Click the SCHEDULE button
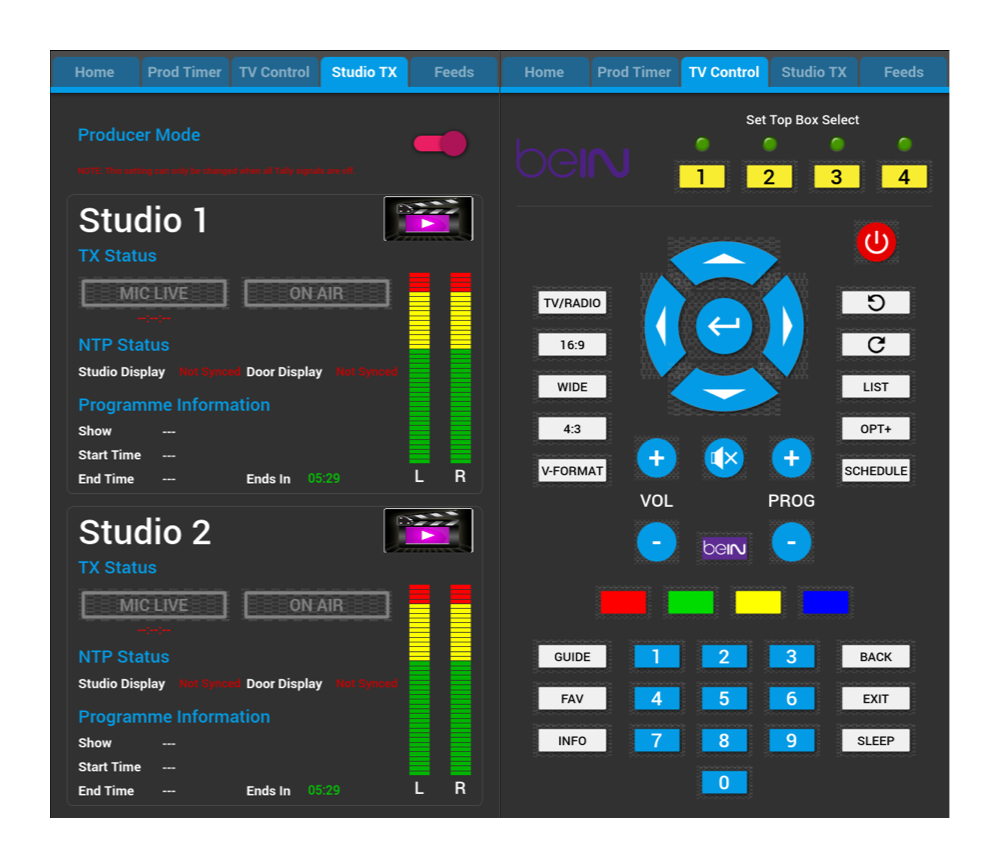Image resolution: width=1000 pixels, height=868 pixels. [x=875, y=471]
